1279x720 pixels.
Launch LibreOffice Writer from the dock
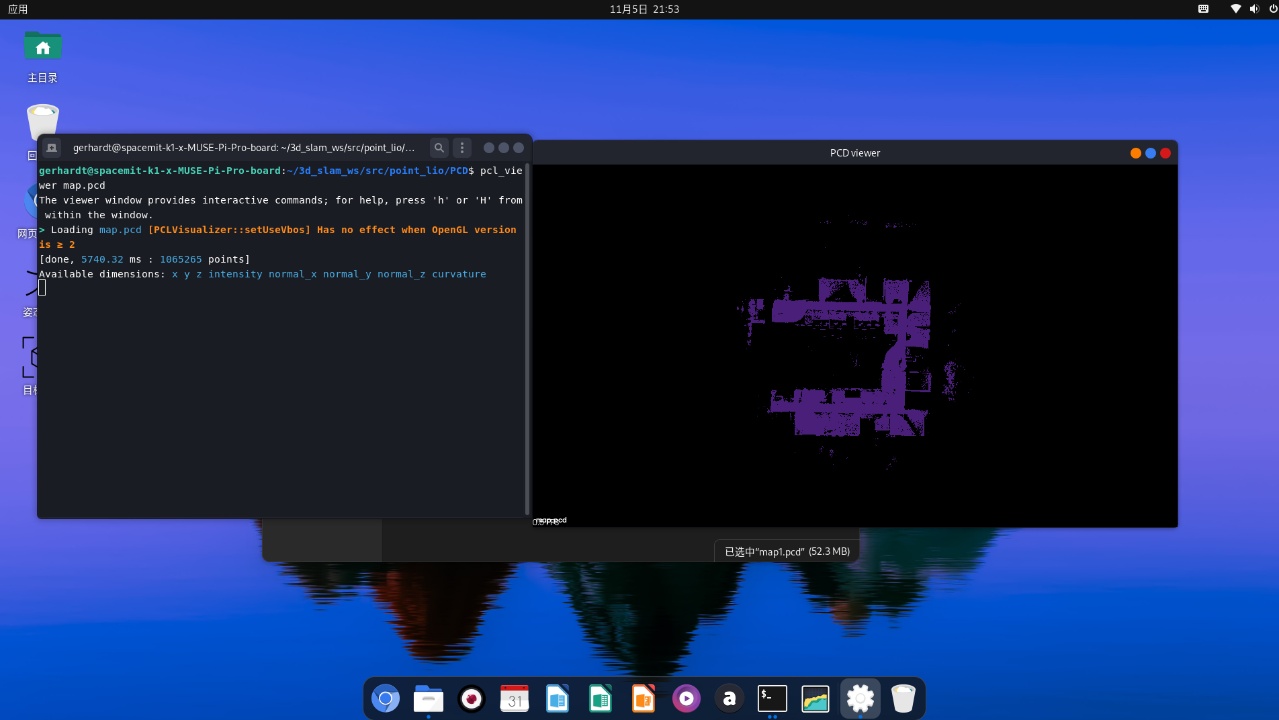[x=557, y=698]
